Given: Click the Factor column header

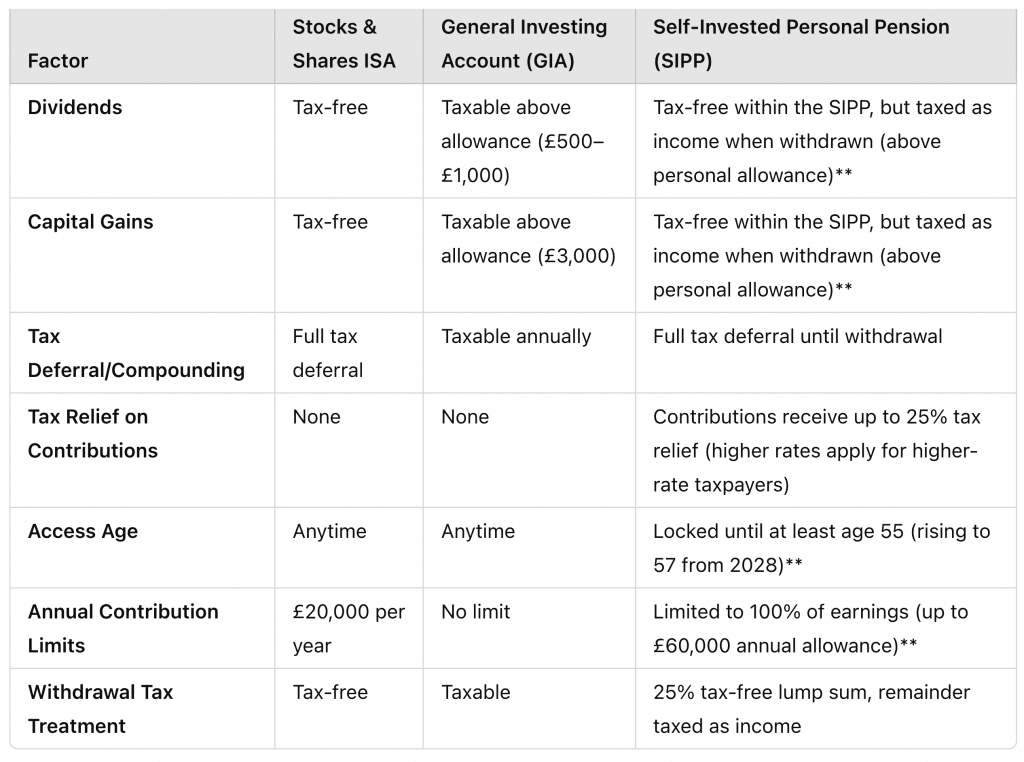Looking at the screenshot, I should point(57,61).
